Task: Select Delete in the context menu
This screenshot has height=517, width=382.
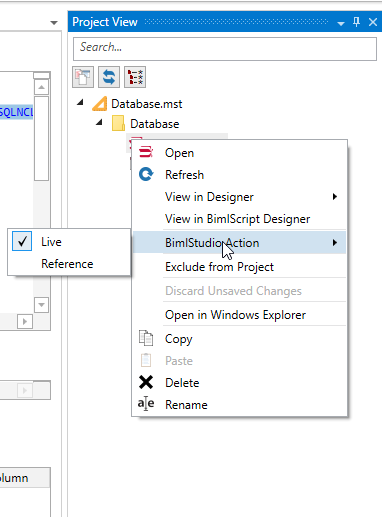Action: [239, 383]
